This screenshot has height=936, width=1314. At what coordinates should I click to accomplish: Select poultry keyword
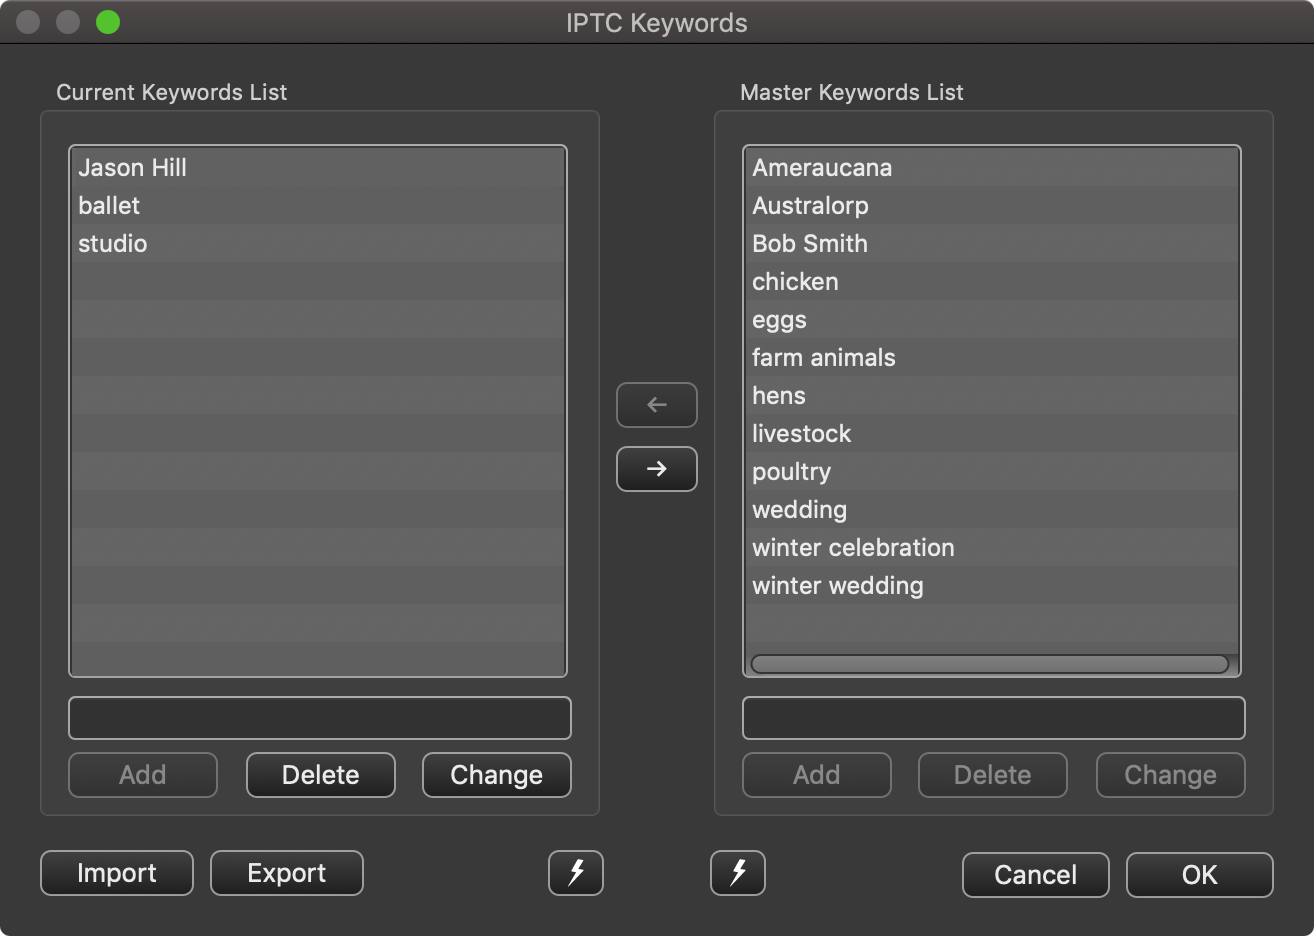(992, 471)
